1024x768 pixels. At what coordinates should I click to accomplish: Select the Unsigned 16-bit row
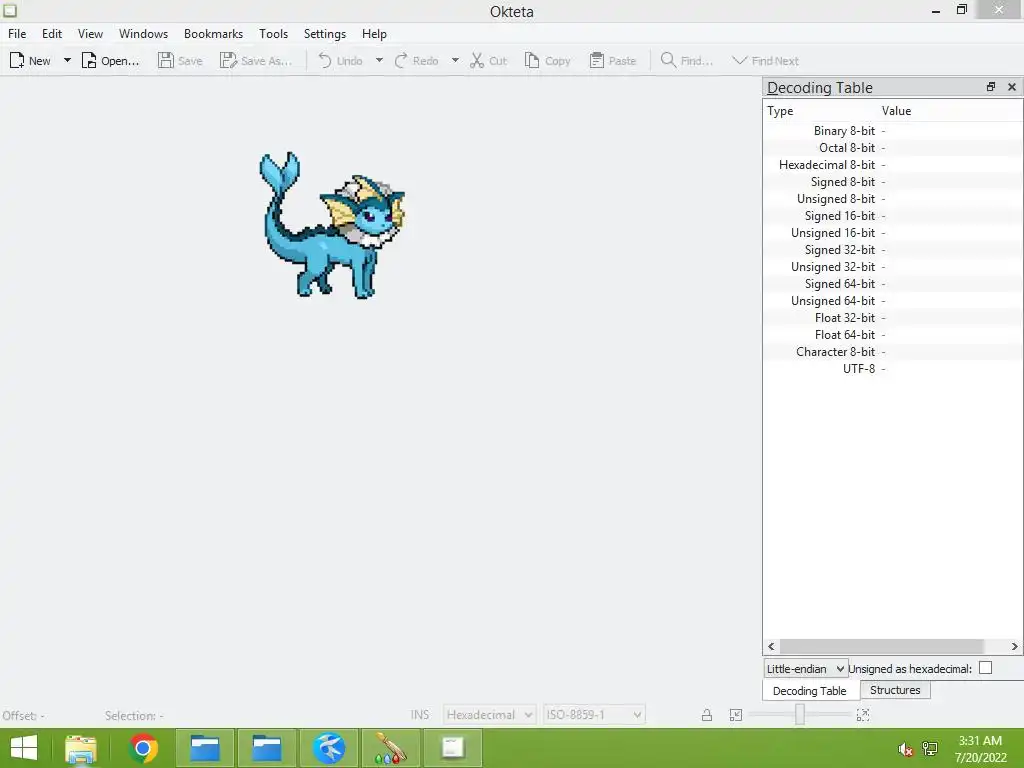(893, 232)
